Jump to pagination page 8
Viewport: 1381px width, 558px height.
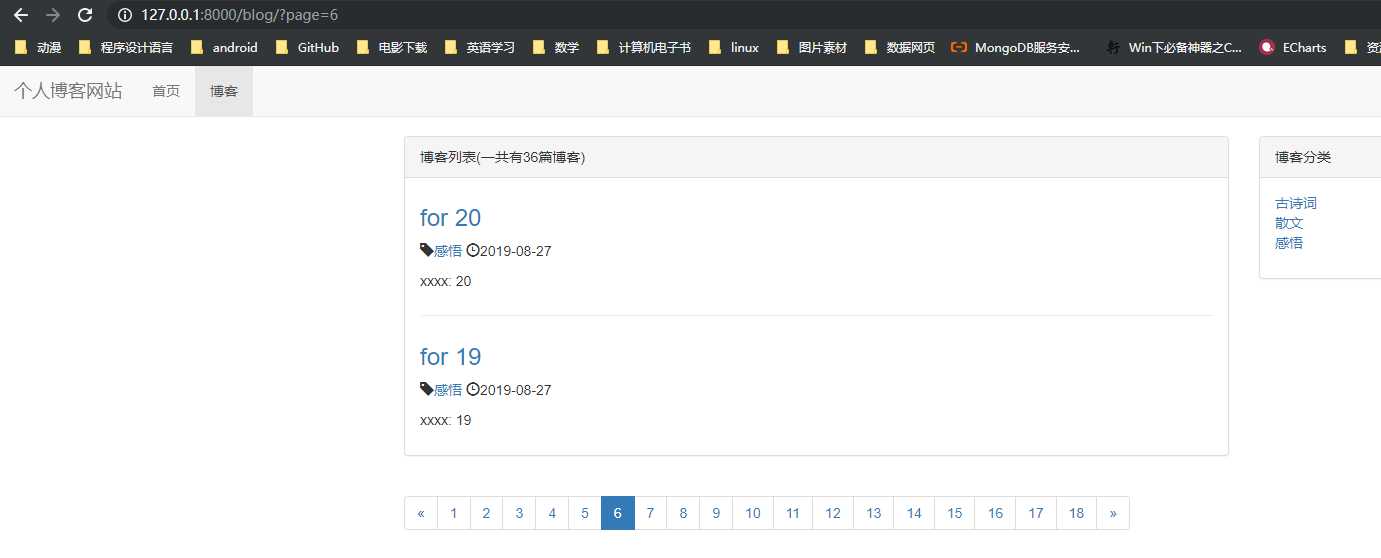pos(683,513)
